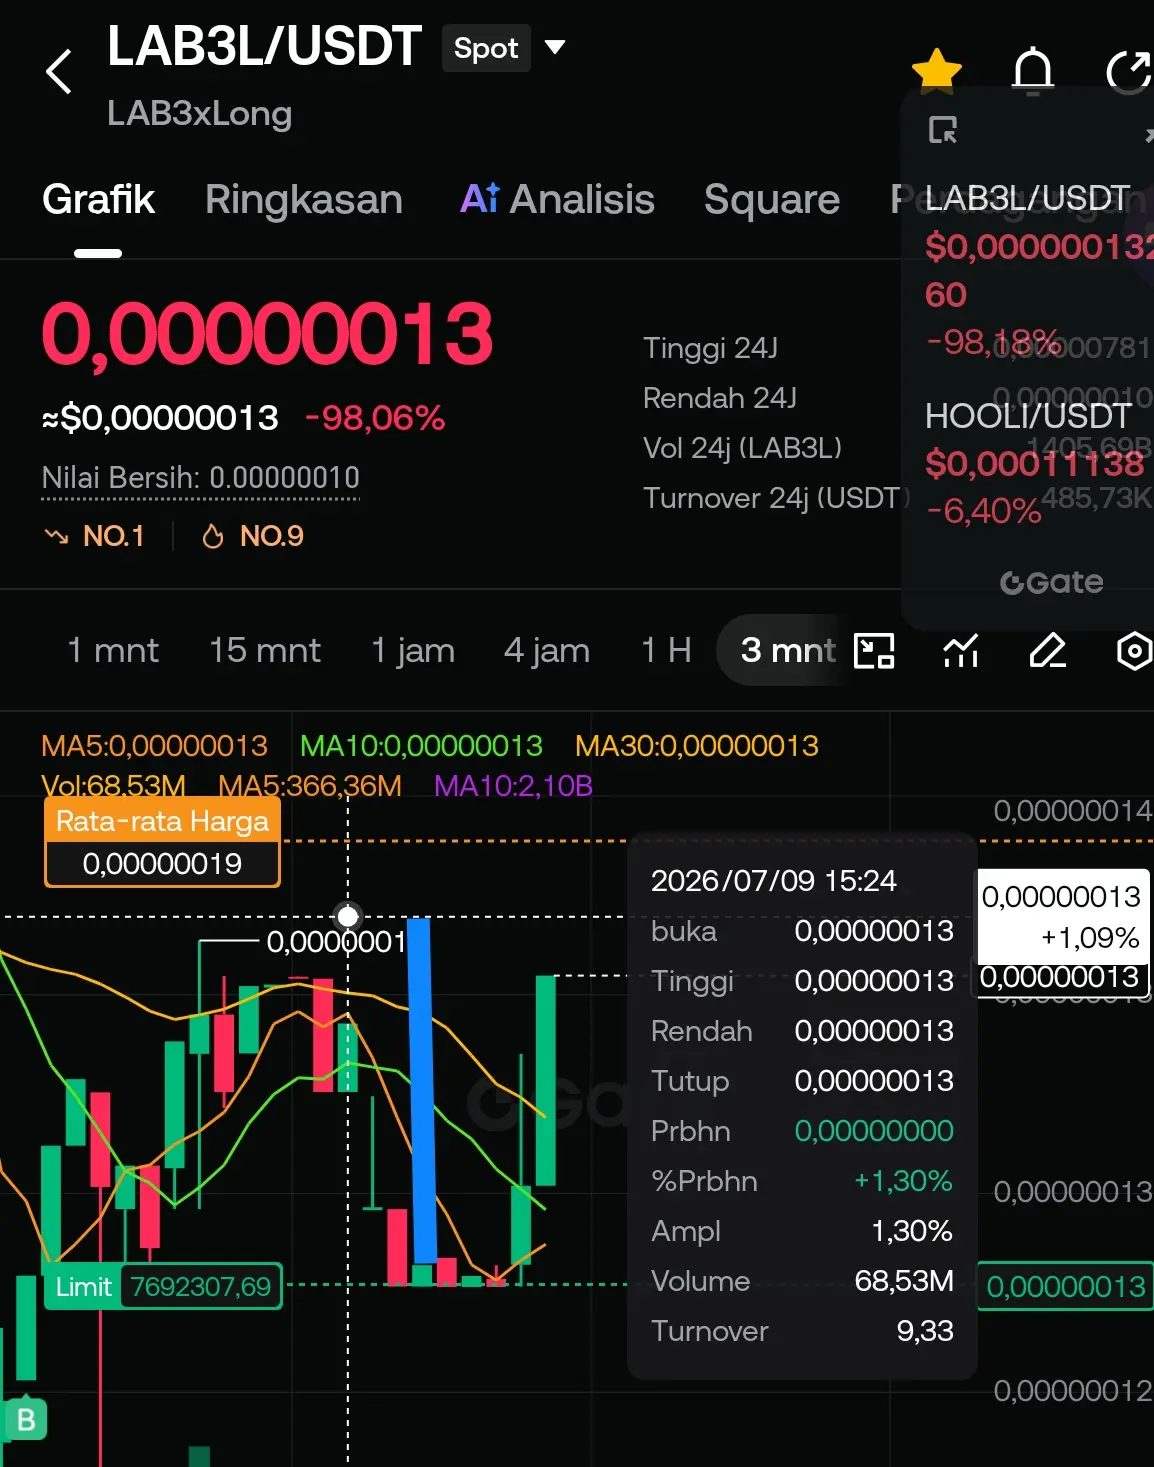1154x1467 pixels.
Task: Tap the crosshair handle on the chart
Action: 347,916
